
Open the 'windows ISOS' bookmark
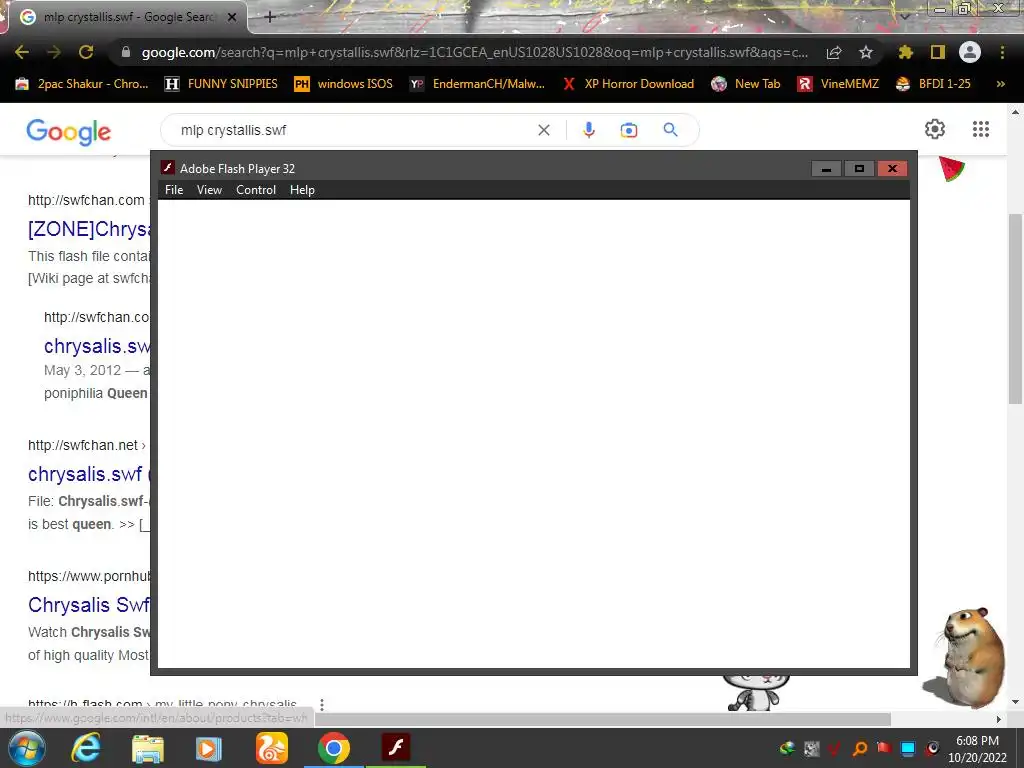tap(343, 84)
